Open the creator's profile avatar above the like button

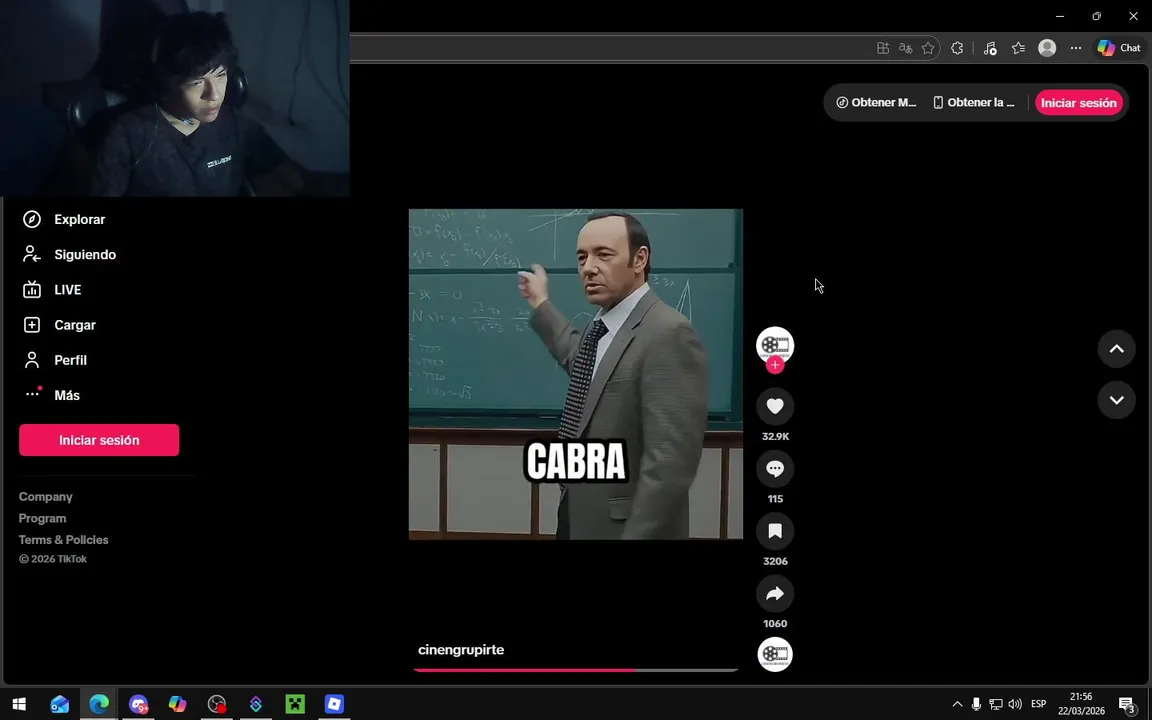pos(774,345)
